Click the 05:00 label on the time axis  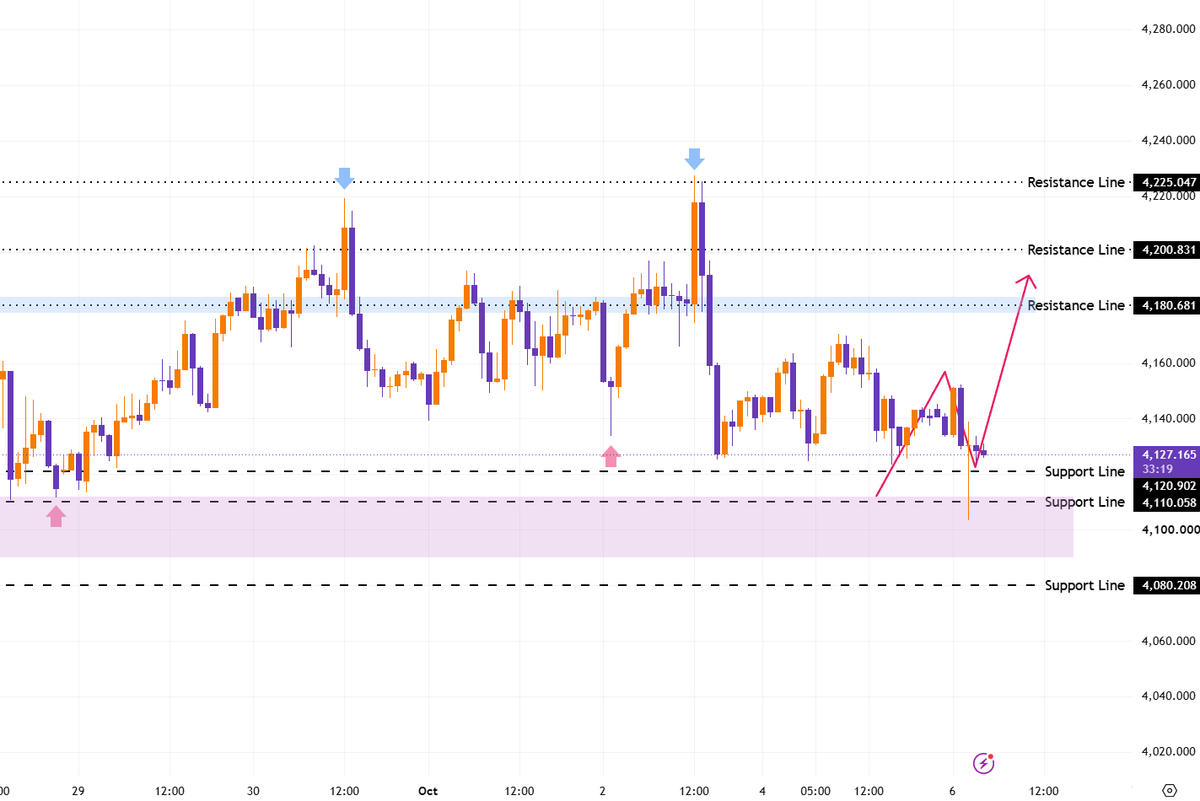[815, 790]
